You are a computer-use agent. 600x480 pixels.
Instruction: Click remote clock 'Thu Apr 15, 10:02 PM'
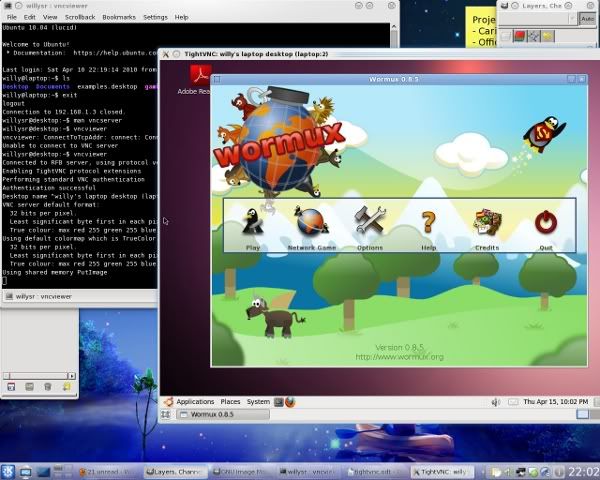pyautogui.click(x=556, y=402)
